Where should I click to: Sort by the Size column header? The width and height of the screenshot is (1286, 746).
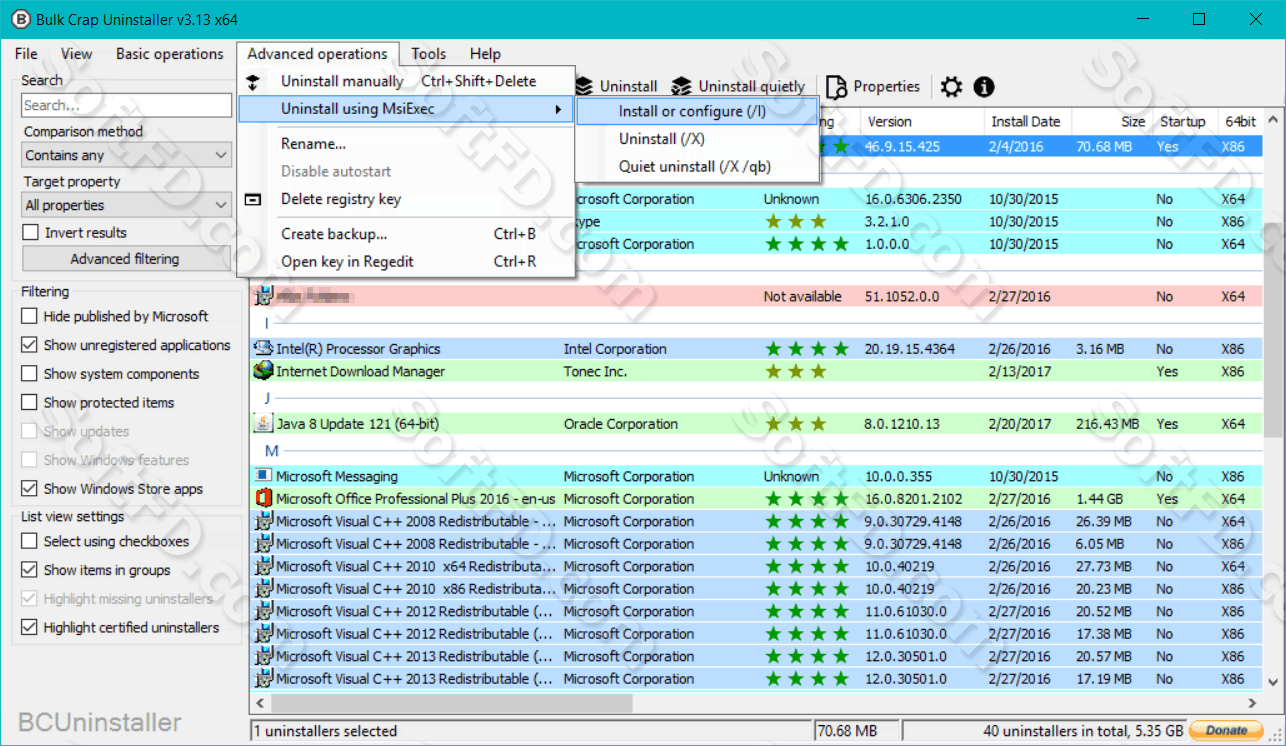(x=1112, y=122)
